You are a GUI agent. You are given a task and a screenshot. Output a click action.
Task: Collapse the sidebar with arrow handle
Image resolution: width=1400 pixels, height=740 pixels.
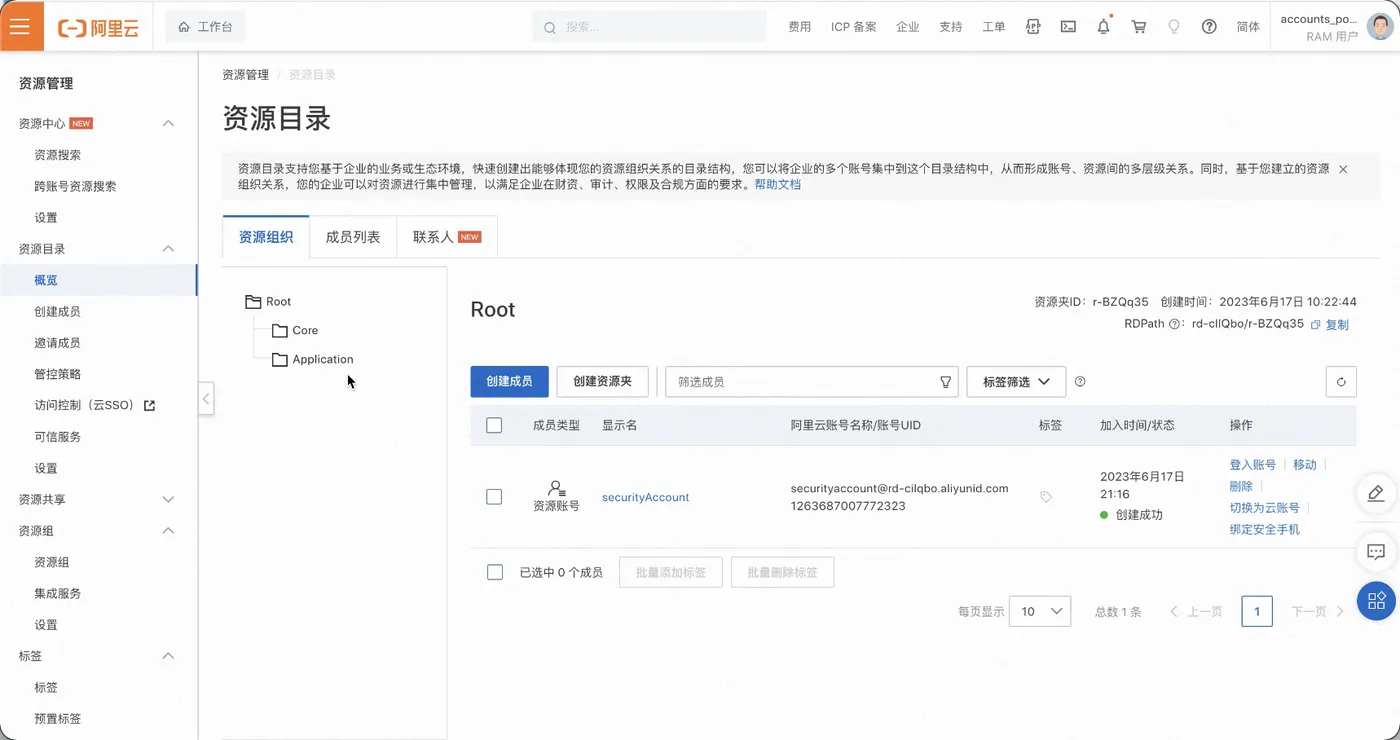[x=206, y=398]
